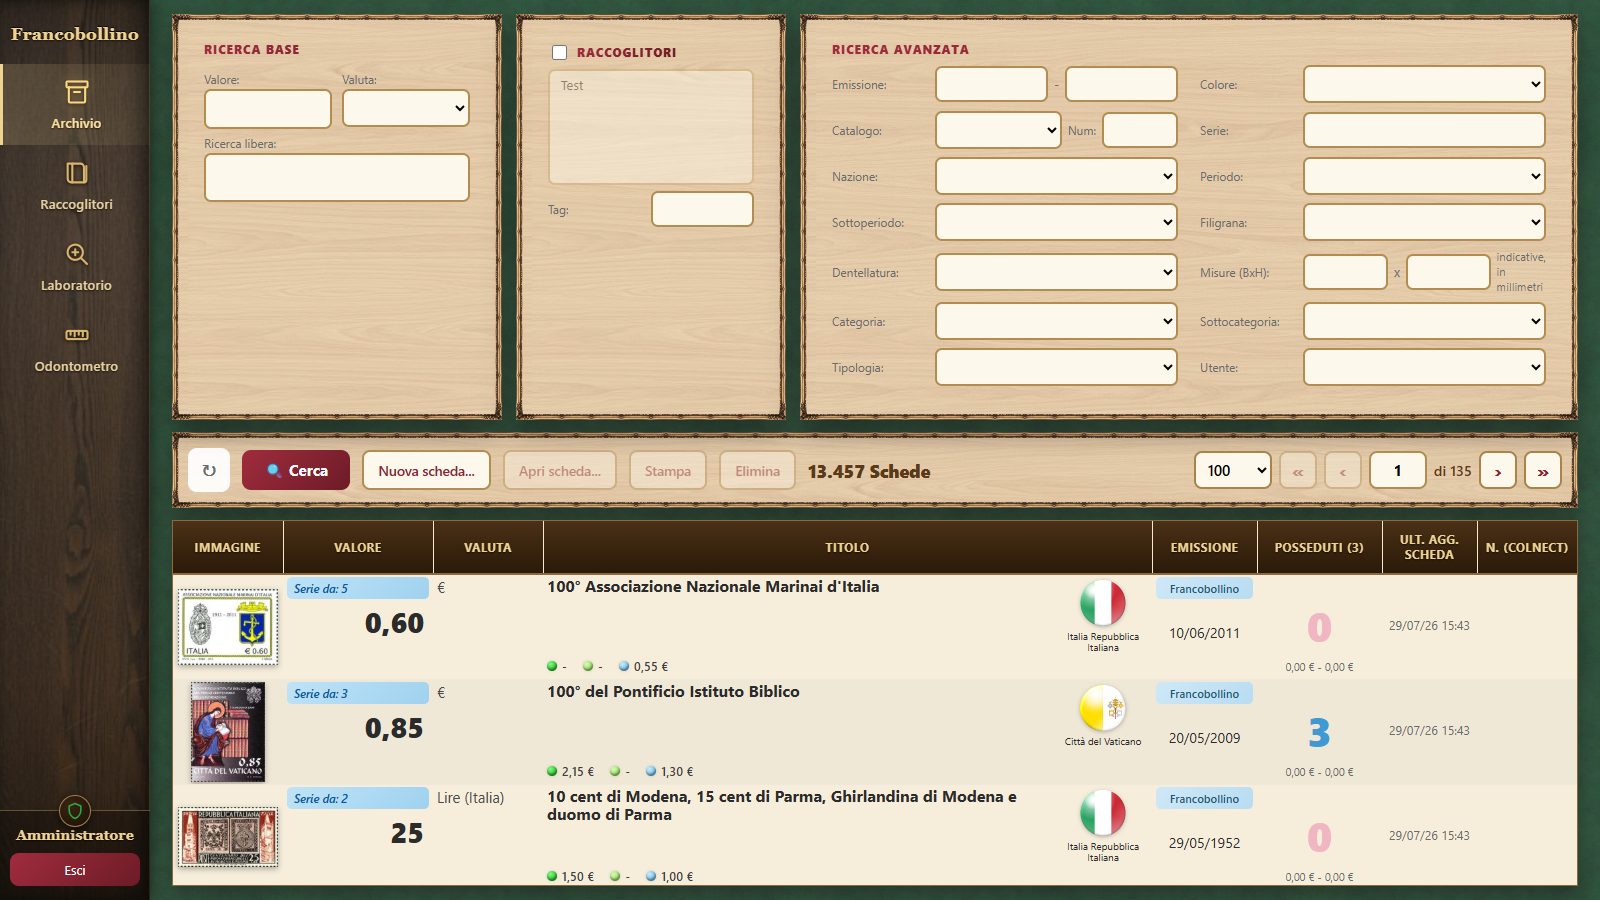Click the Italian flag in the 1952 row
The image size is (1600, 900).
click(x=1103, y=813)
